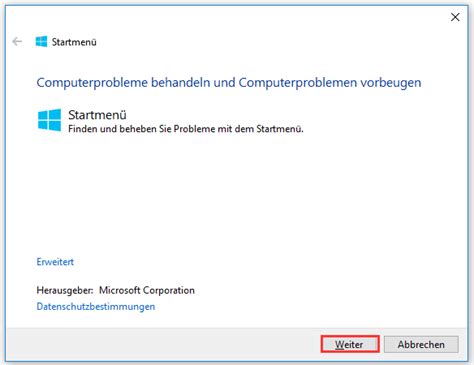
Task: Click the small Windows logo beside the title
Action: coord(41,42)
